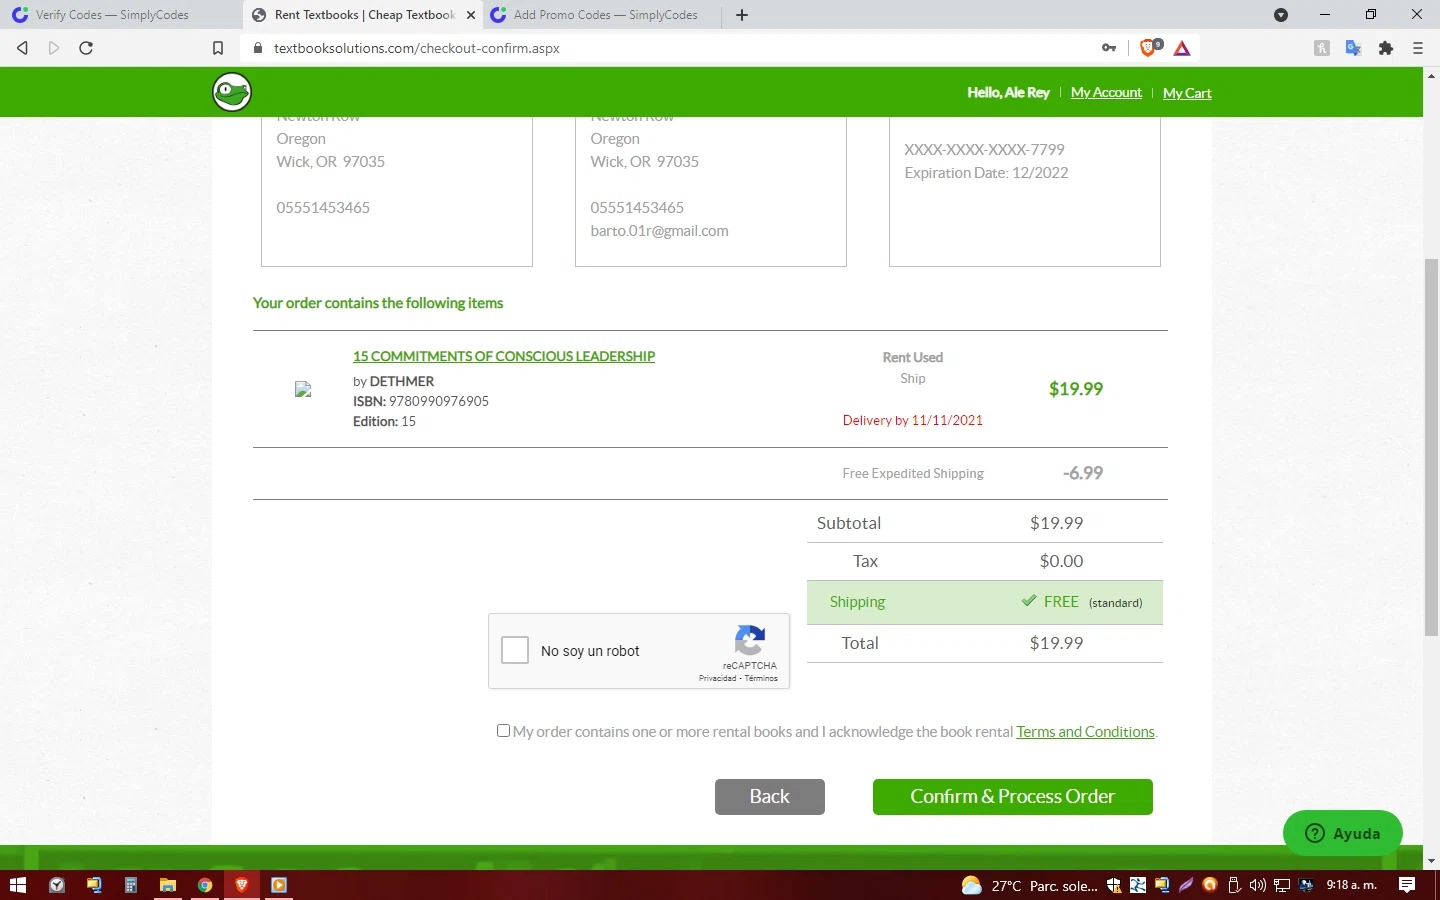The width and height of the screenshot is (1440, 900).
Task: Open the saved passwords key icon
Action: (x=1109, y=48)
